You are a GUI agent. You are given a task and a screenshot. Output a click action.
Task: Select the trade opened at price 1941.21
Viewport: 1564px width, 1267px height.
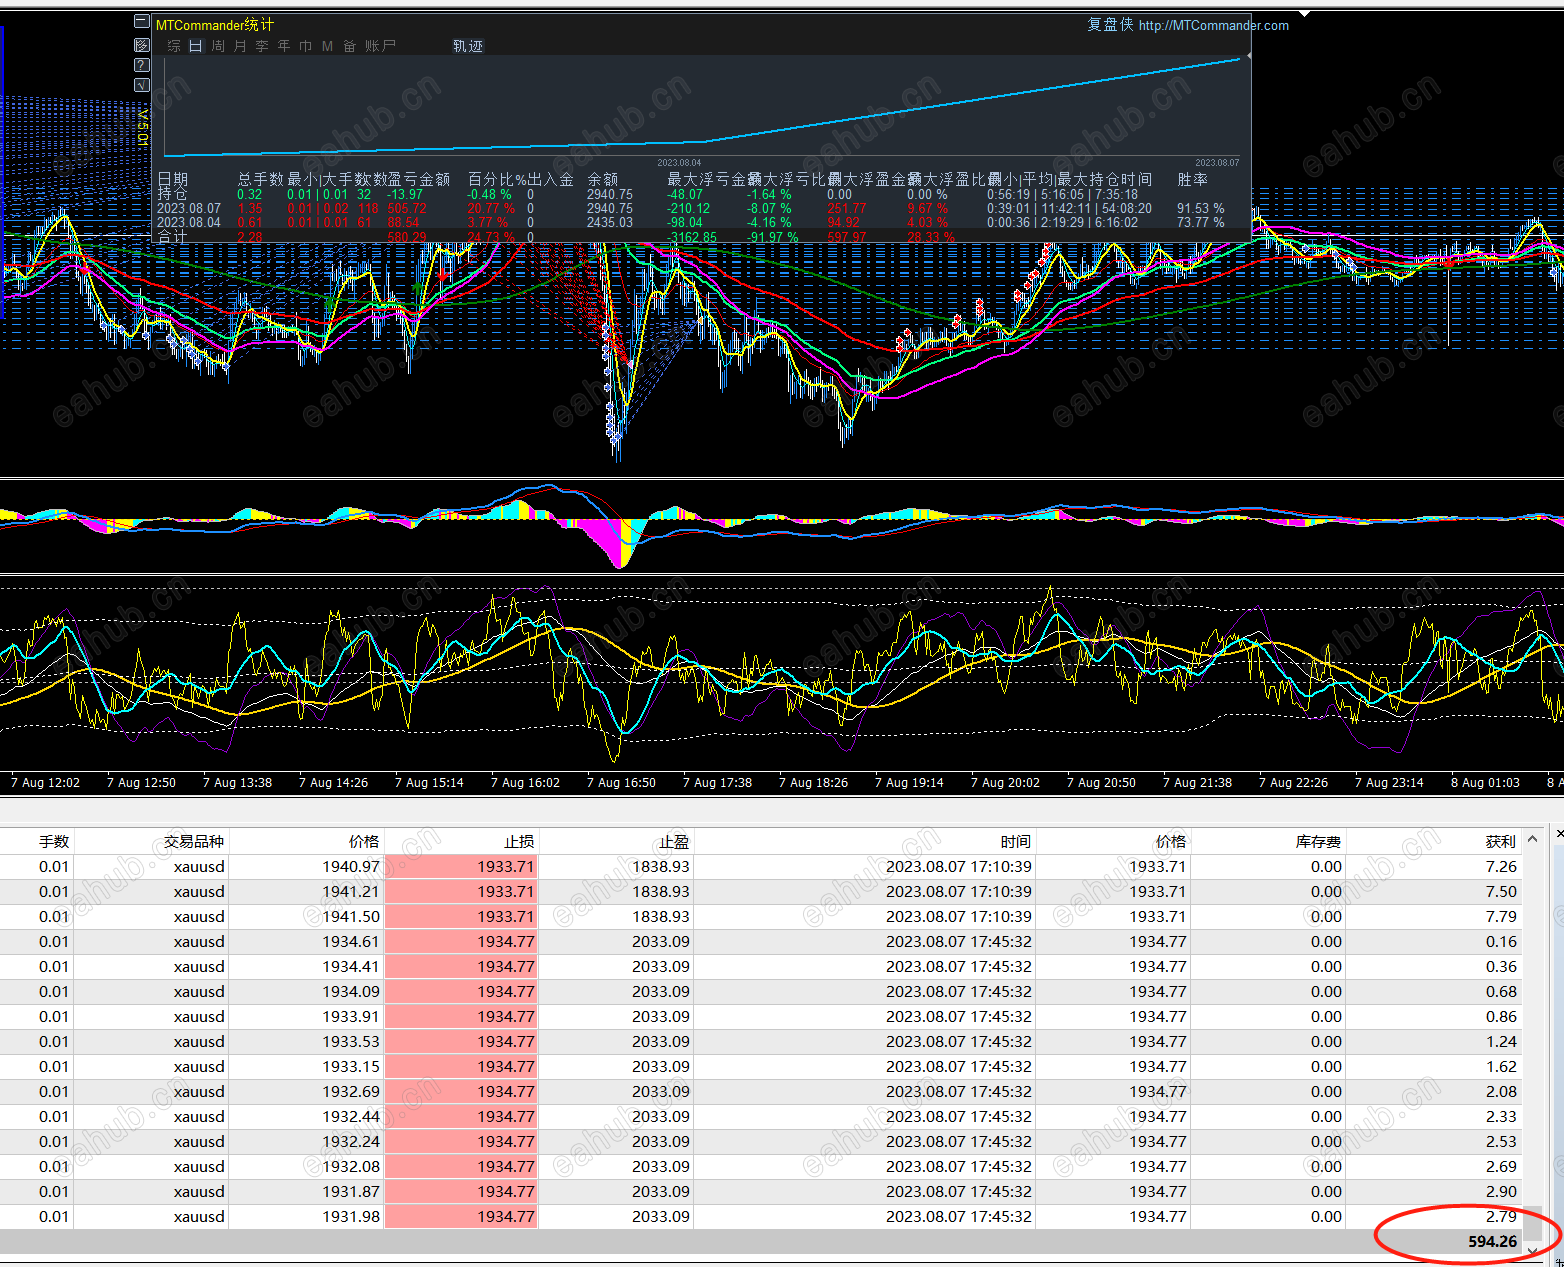pyautogui.click(x=761, y=892)
